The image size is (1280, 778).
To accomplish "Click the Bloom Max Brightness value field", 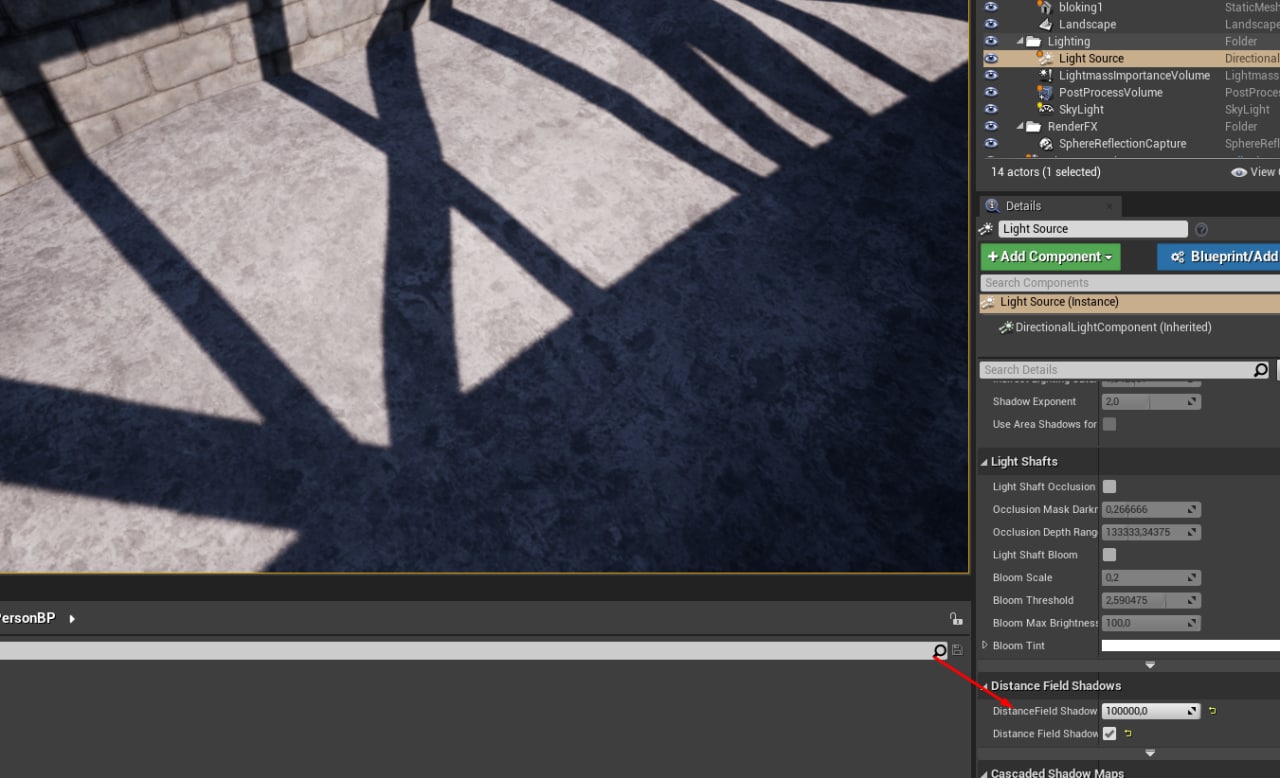I will pyautogui.click(x=1151, y=623).
